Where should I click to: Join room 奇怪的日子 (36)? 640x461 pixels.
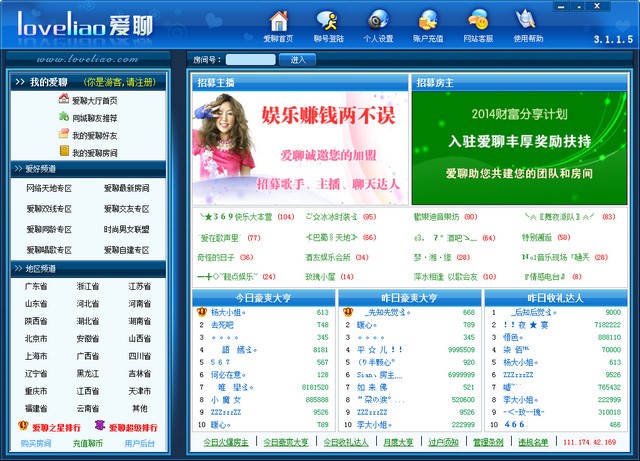point(225,257)
